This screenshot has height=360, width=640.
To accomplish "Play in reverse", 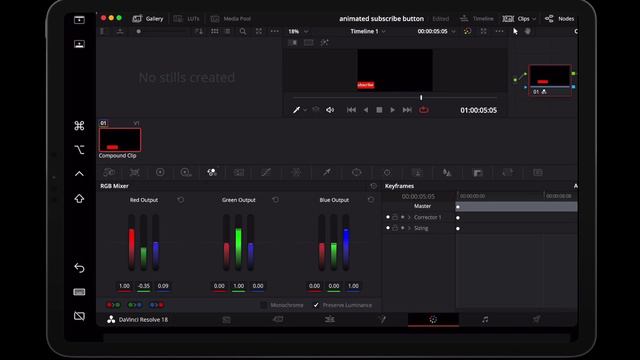I will pyautogui.click(x=366, y=110).
